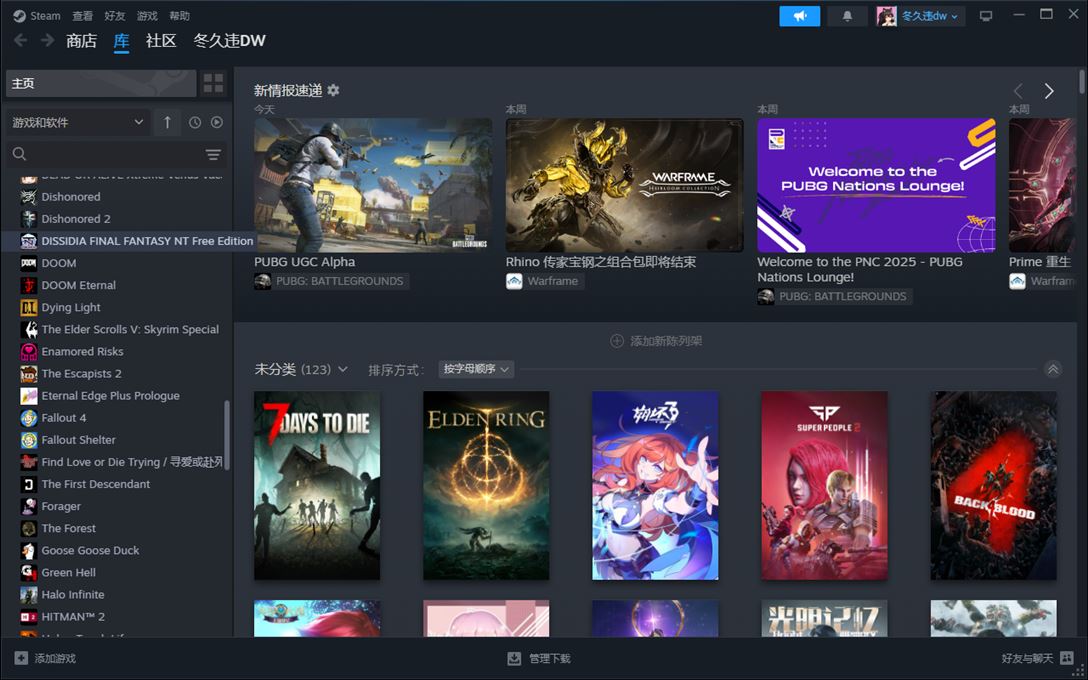Open the Super People 2 cover
The width and height of the screenshot is (1088, 680).
point(824,486)
